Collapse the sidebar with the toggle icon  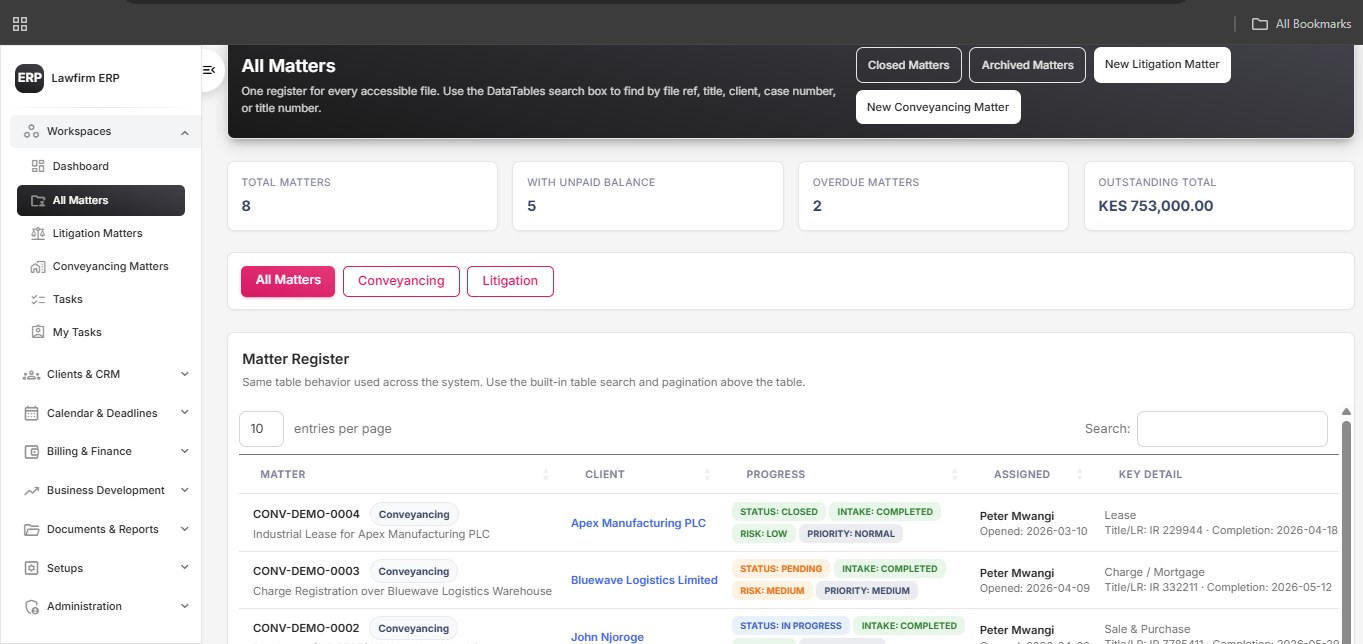coord(209,70)
